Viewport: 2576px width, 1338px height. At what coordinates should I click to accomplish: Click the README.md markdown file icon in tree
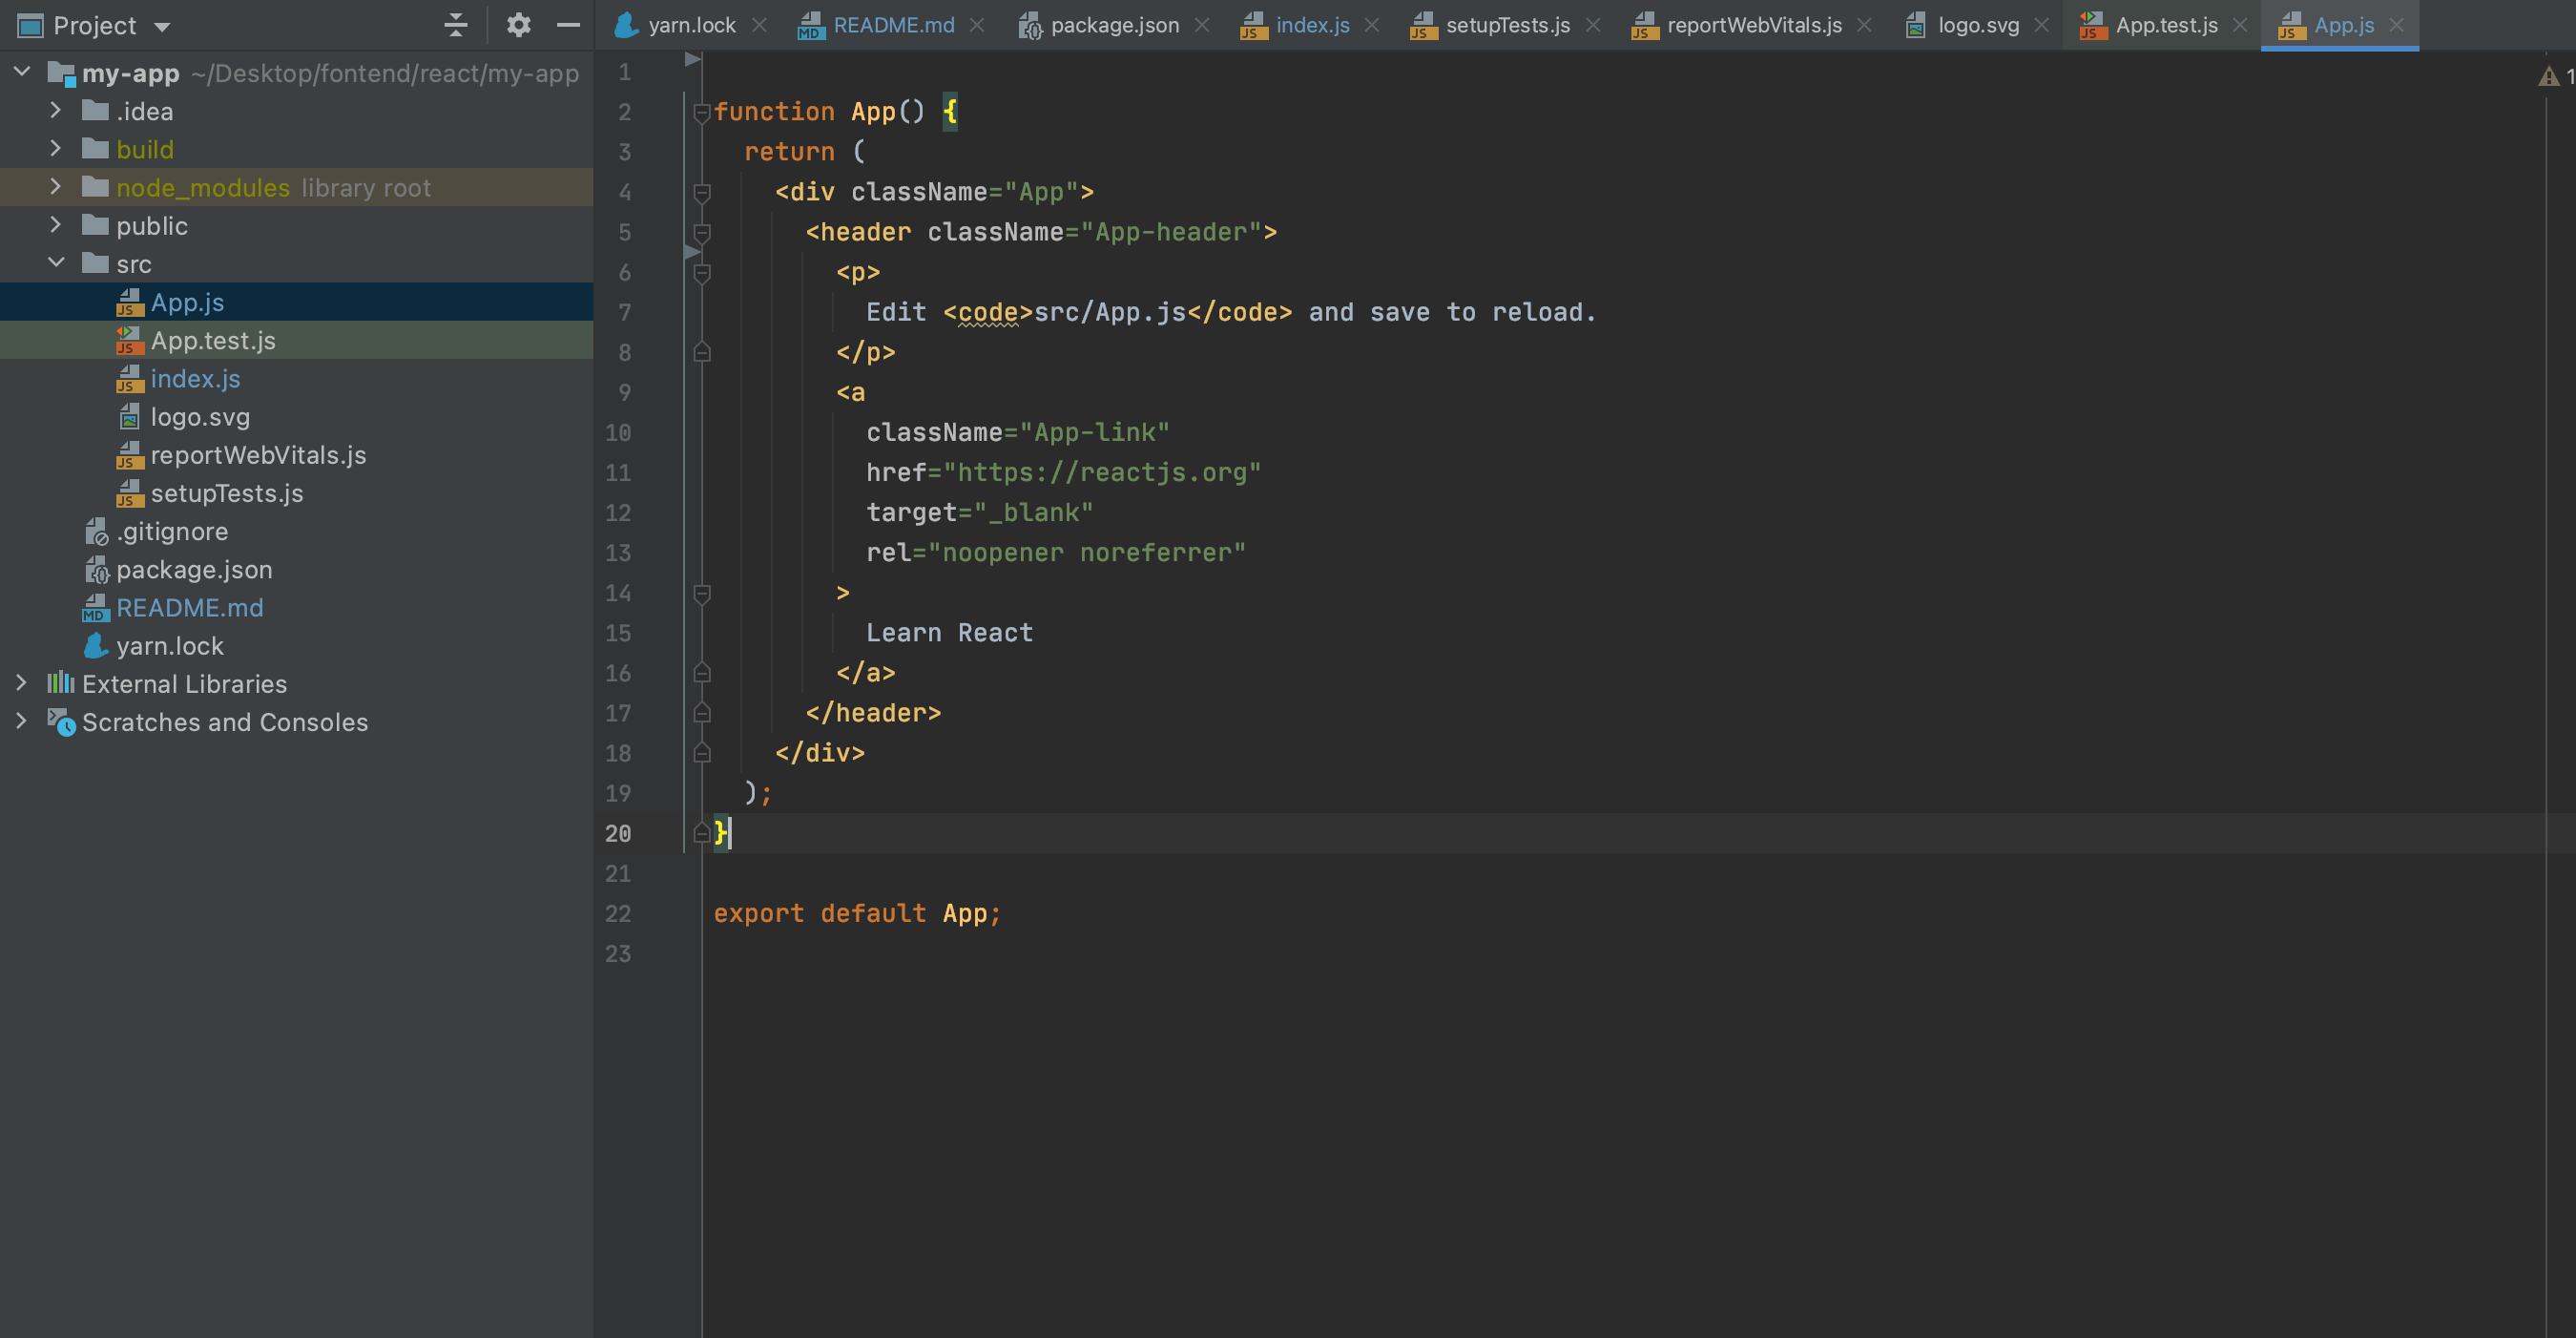click(96, 607)
